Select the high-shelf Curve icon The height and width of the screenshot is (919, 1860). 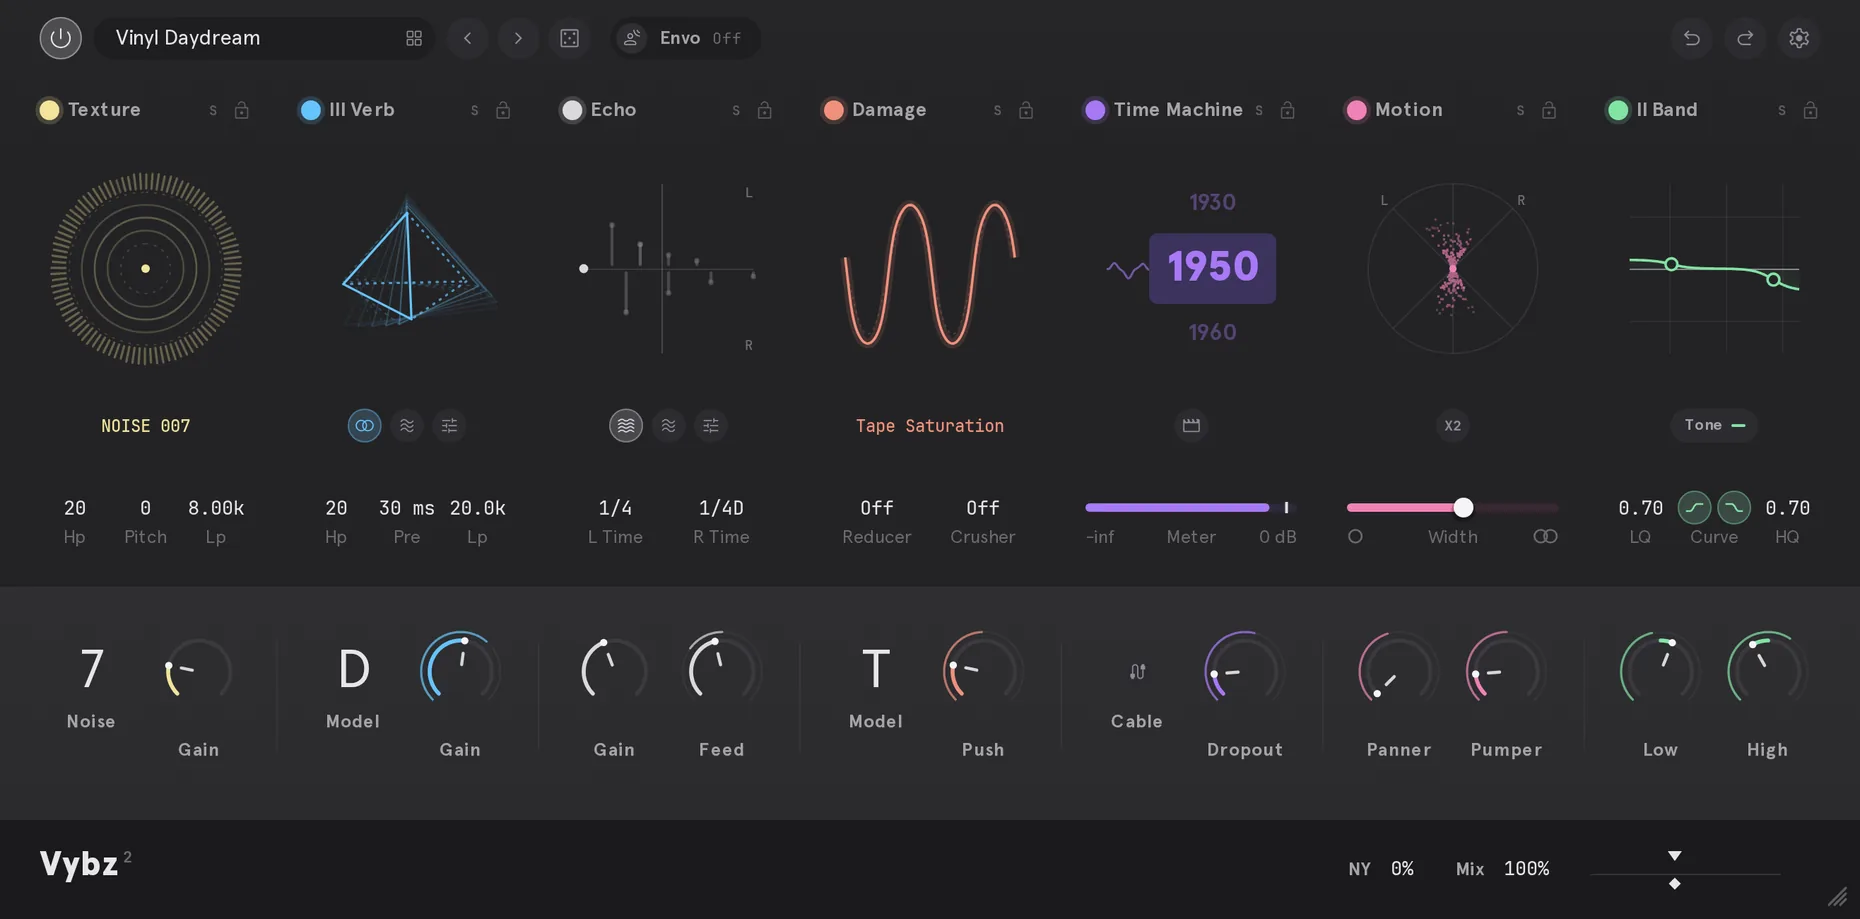(1734, 508)
